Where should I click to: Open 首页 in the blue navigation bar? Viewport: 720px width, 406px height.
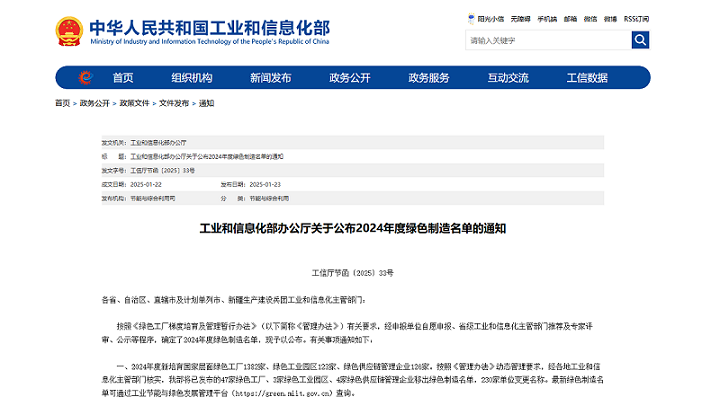[x=123, y=78]
